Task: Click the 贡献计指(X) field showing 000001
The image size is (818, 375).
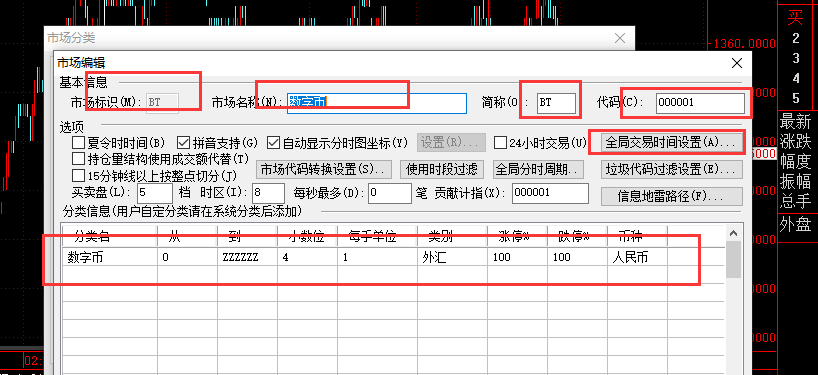Action: [x=550, y=192]
